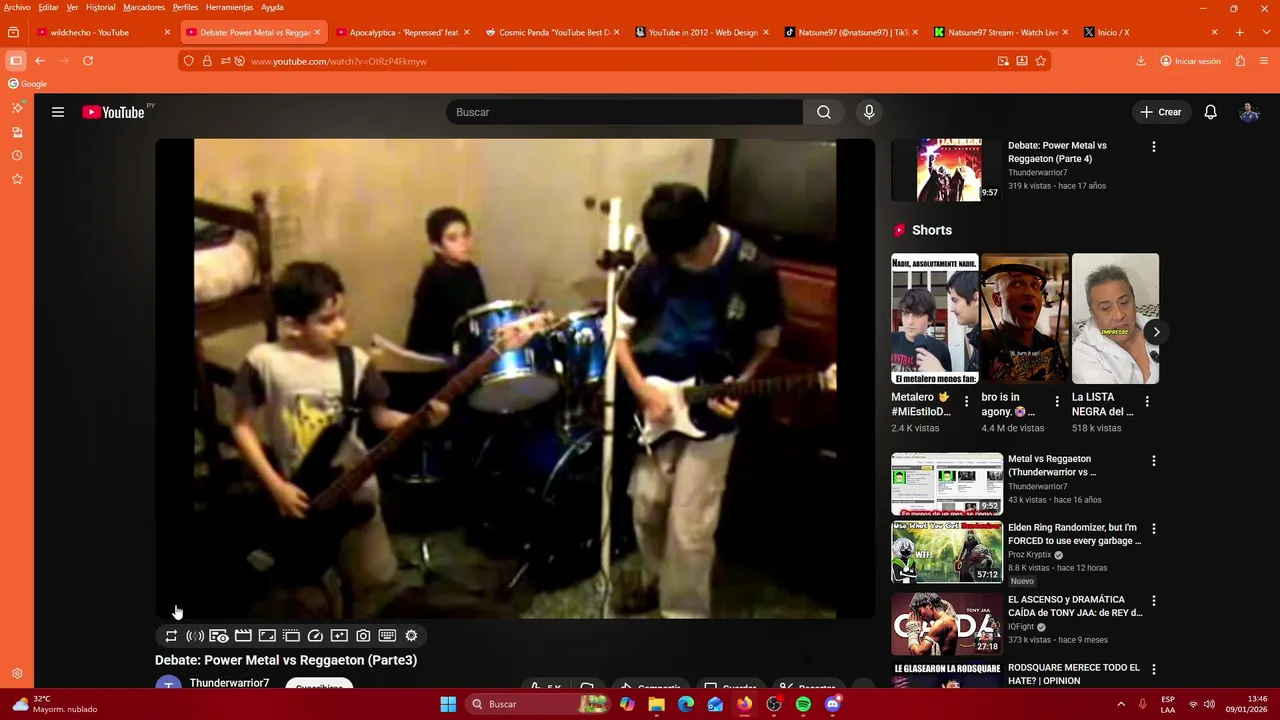Go to the YouTube home logo
The image size is (1280, 720).
pos(113,112)
